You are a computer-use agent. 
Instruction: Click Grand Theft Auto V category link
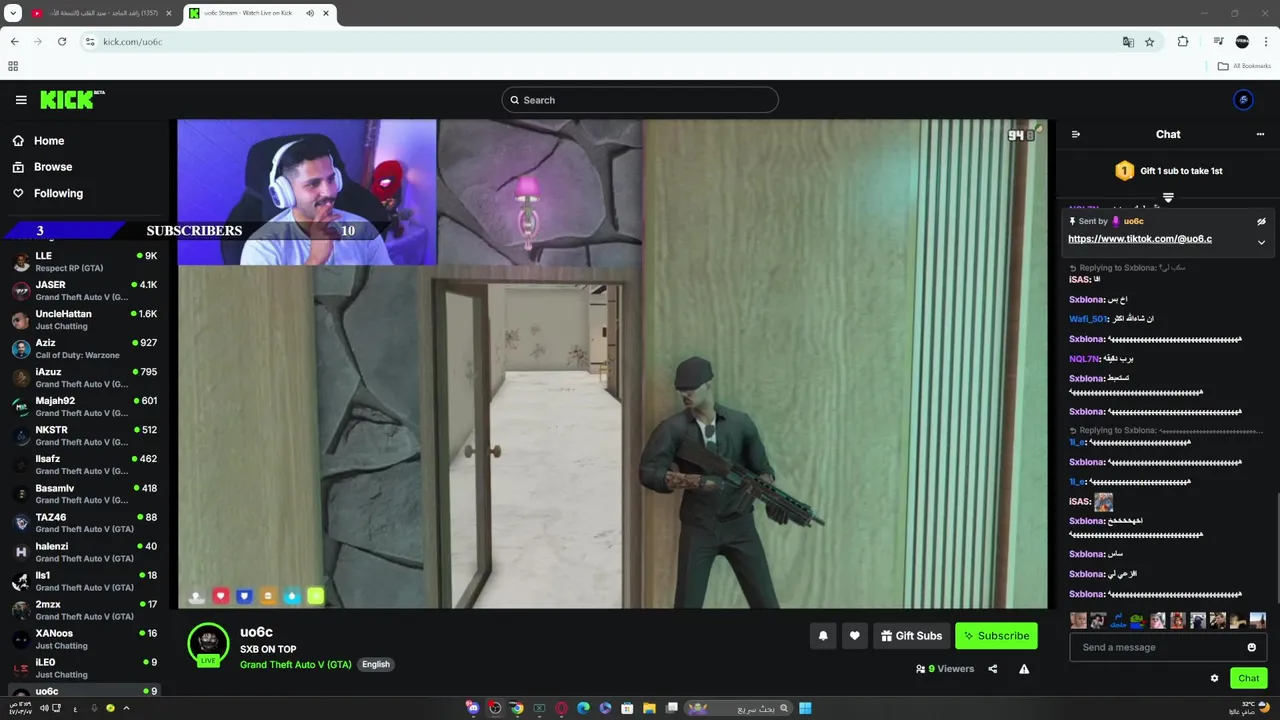pos(296,665)
